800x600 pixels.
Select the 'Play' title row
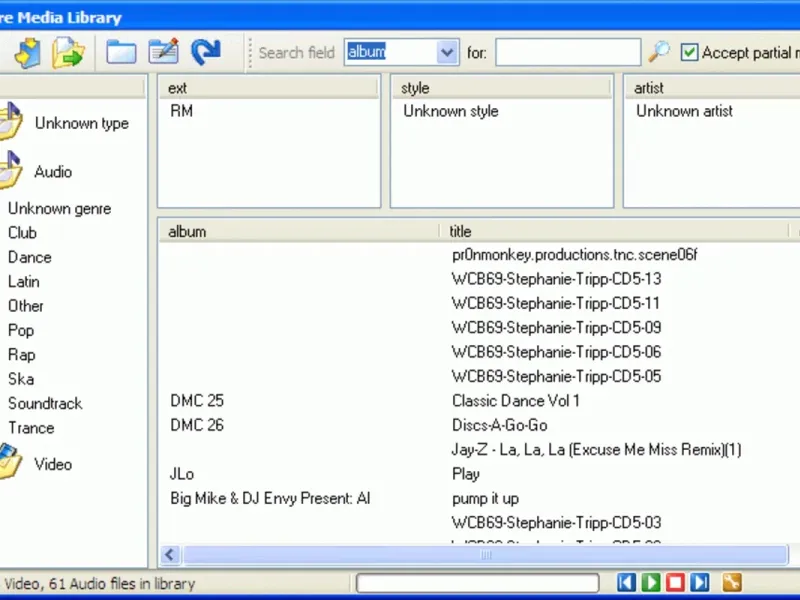point(465,474)
